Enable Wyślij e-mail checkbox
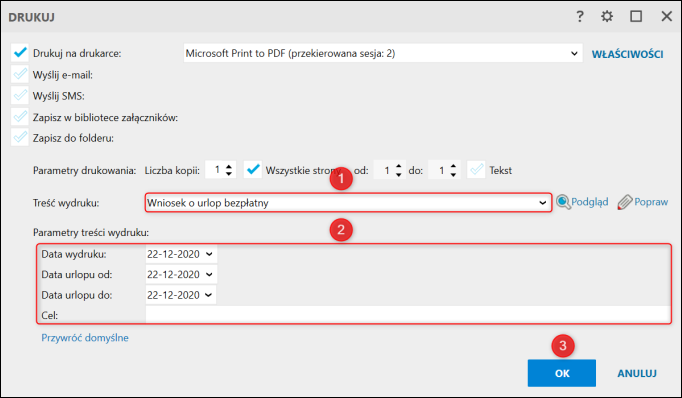 [20, 74]
